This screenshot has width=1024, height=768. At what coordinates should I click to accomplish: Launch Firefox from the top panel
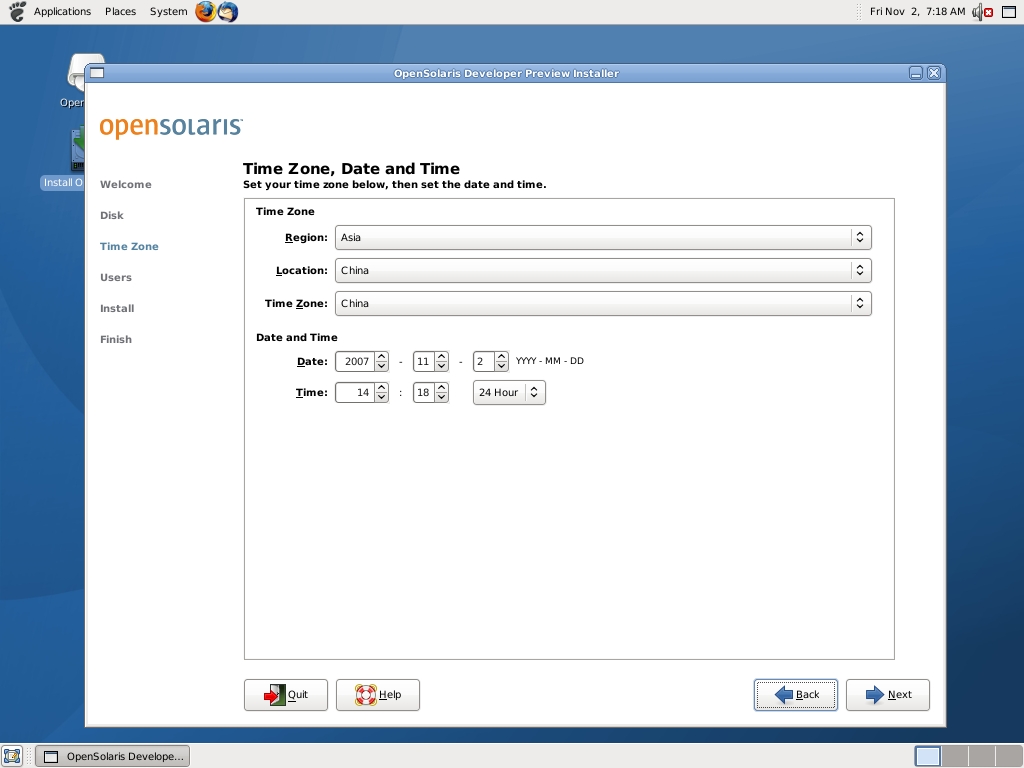point(206,12)
